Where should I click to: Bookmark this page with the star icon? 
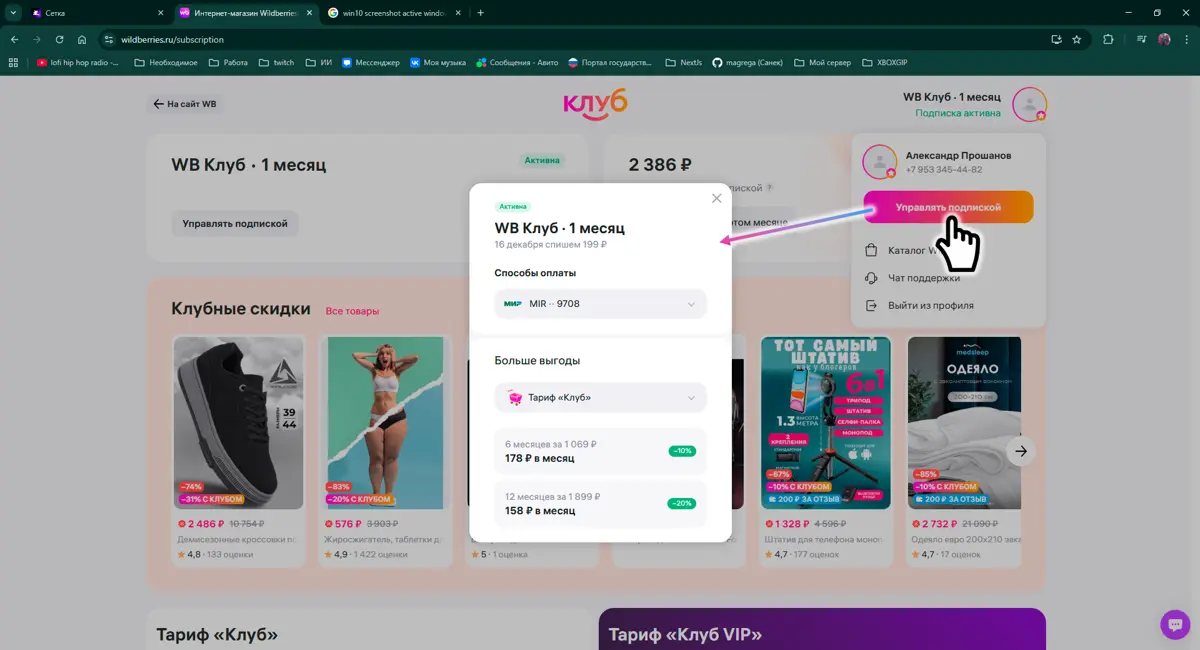pyautogui.click(x=1077, y=39)
